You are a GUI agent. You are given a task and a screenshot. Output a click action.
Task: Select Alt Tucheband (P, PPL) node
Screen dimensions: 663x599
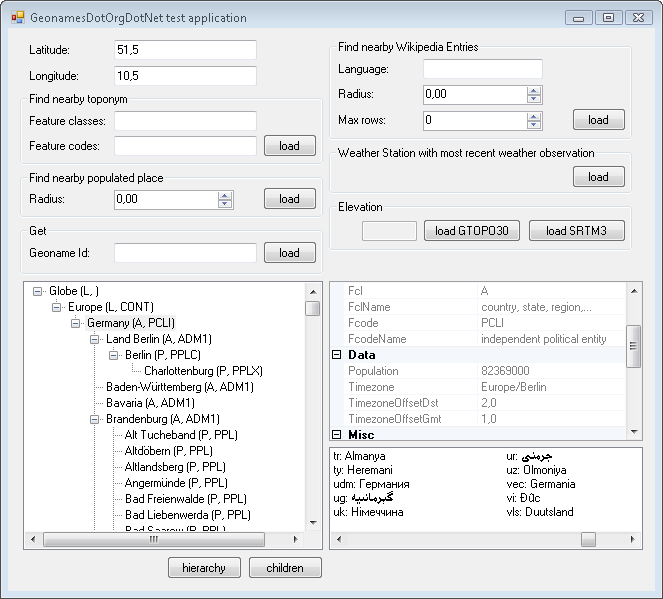pos(181,435)
